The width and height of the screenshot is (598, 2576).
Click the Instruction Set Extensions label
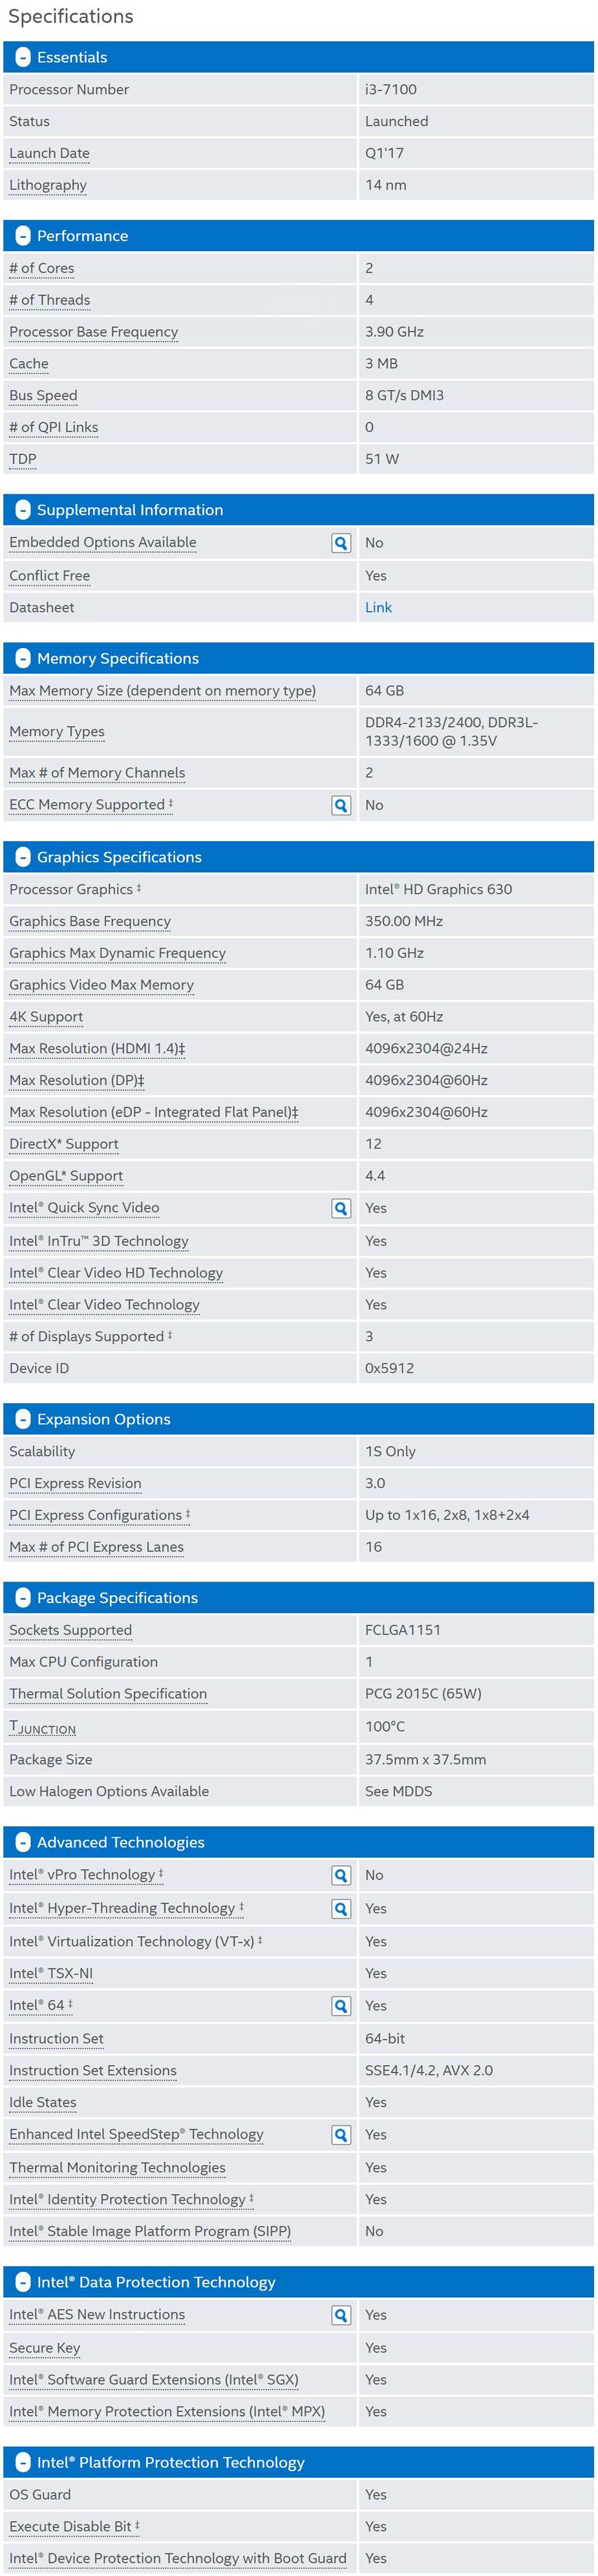[93, 2070]
